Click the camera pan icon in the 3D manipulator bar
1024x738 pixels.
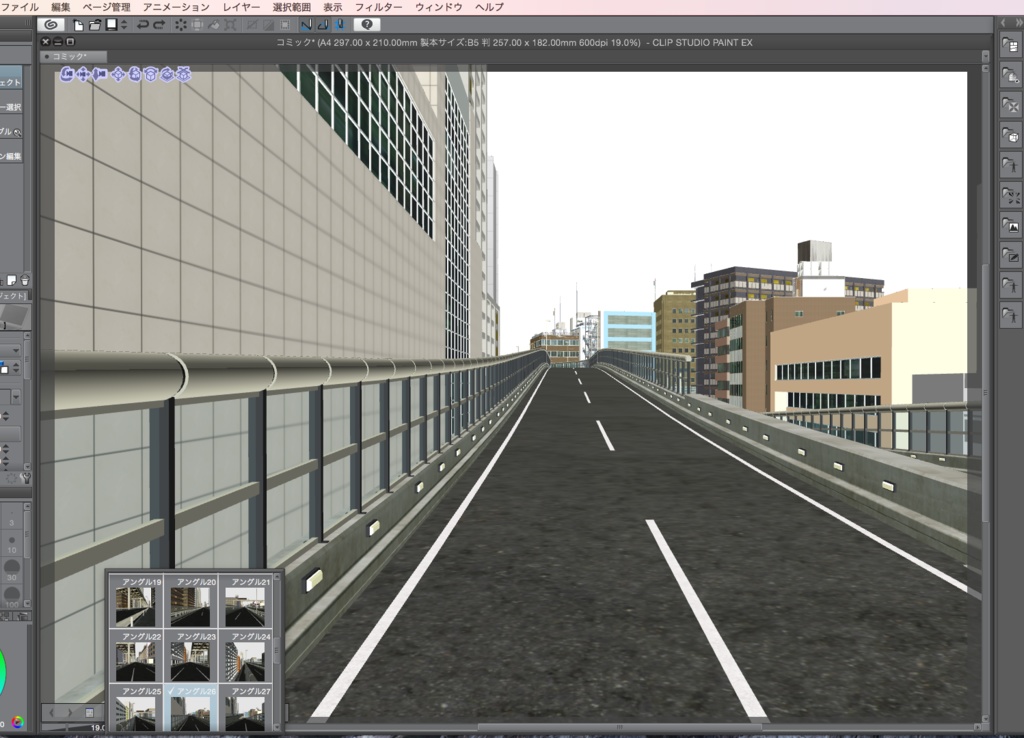tap(83, 74)
